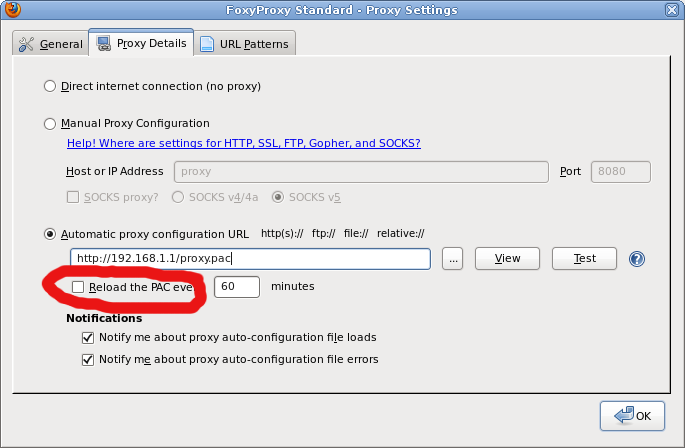Select SOCKS v4/4a radio button
This screenshot has height=448, width=685.
(178, 197)
